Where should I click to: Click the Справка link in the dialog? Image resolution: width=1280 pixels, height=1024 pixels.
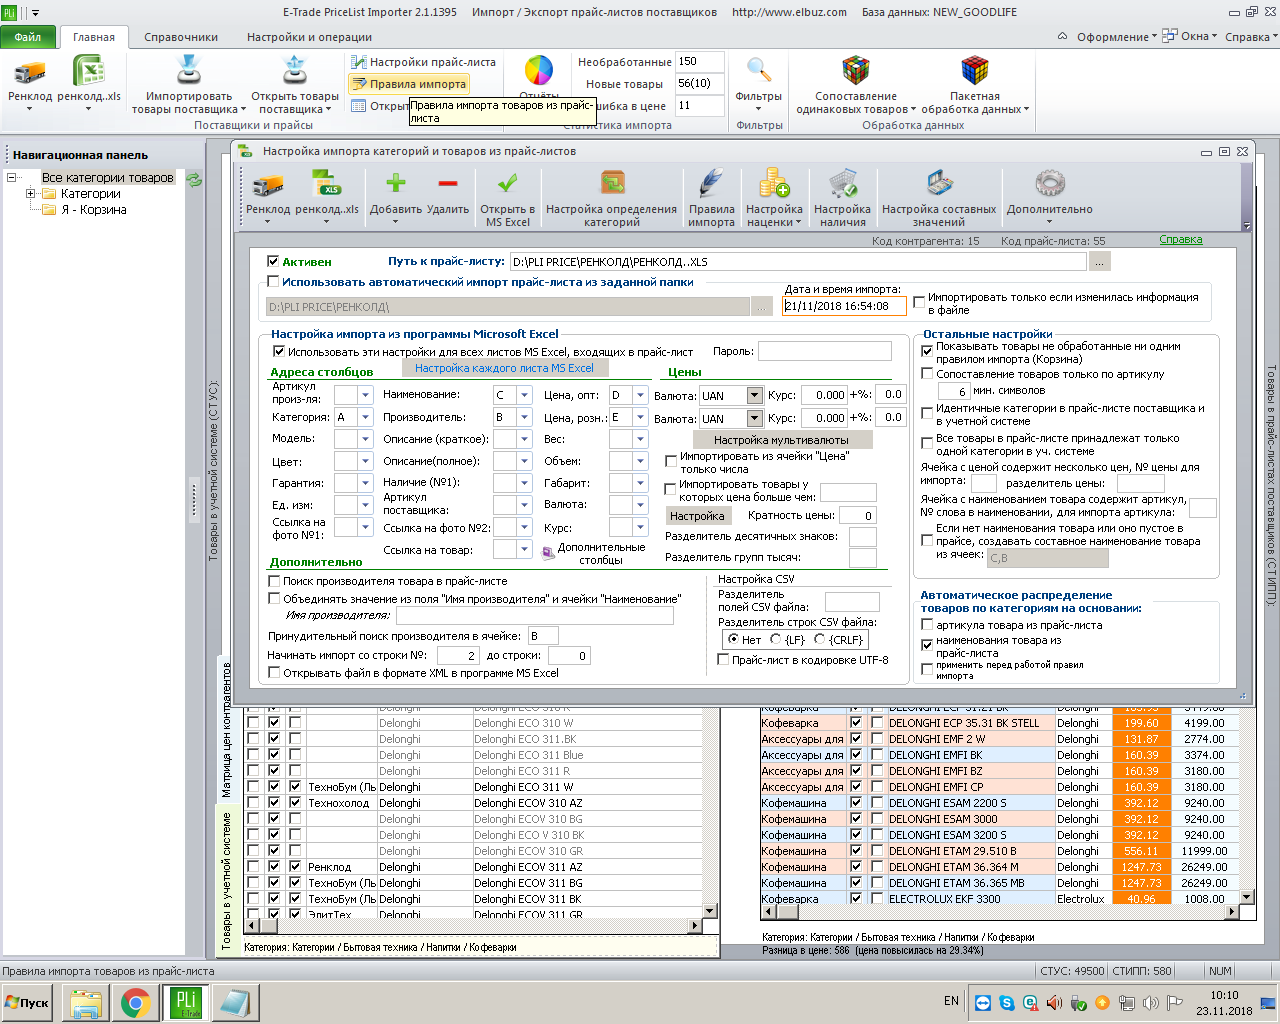coord(1181,240)
